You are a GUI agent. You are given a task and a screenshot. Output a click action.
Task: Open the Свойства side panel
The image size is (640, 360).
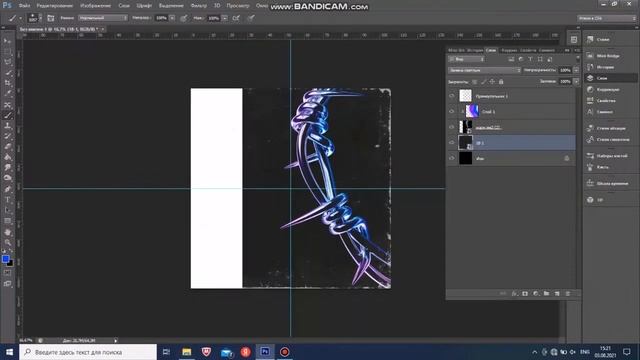pyautogui.click(x=606, y=100)
